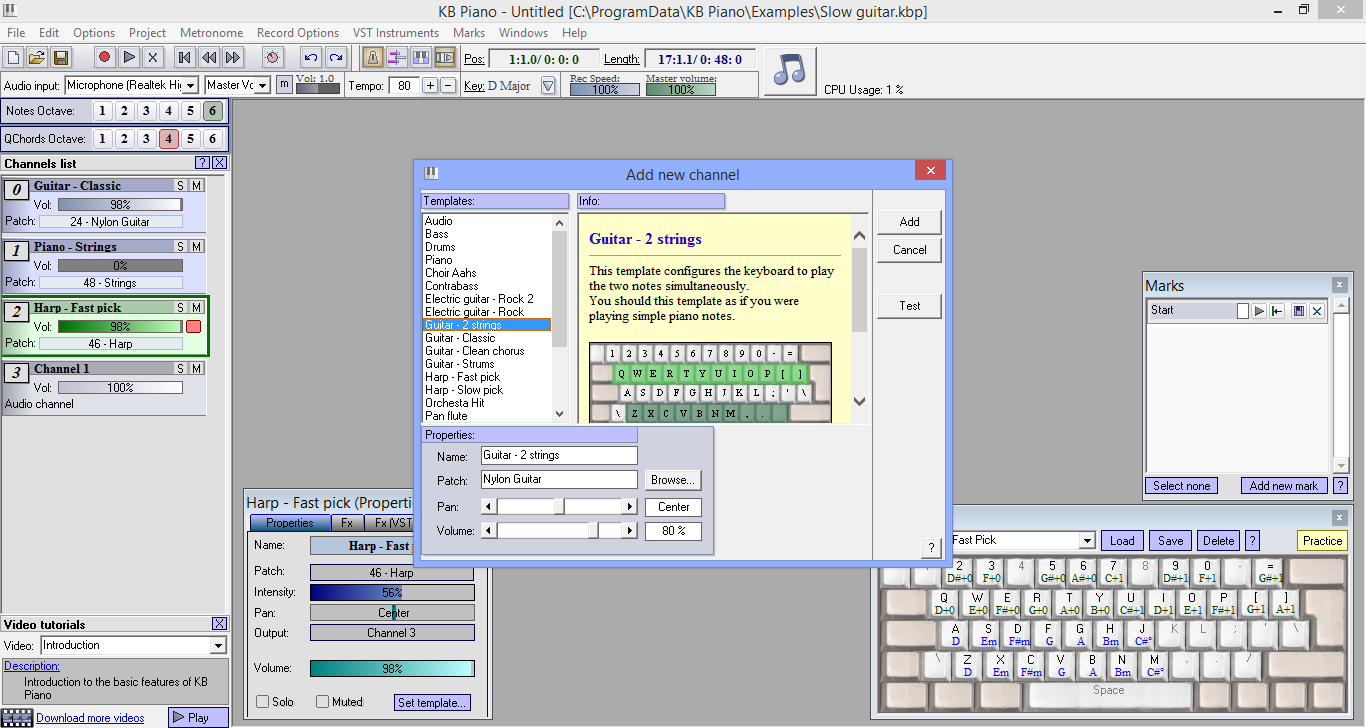Toggle the video panel toolbar icon

445,58
